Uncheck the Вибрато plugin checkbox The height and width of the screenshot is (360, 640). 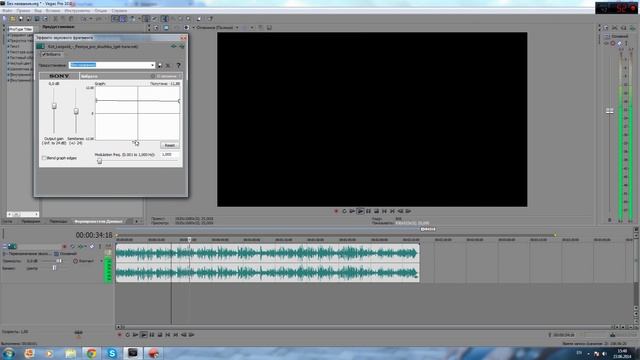[x=43, y=54]
